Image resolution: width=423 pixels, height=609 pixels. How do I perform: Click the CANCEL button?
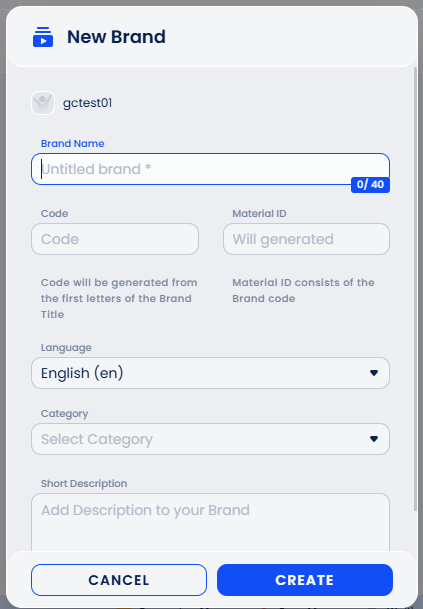pos(119,580)
